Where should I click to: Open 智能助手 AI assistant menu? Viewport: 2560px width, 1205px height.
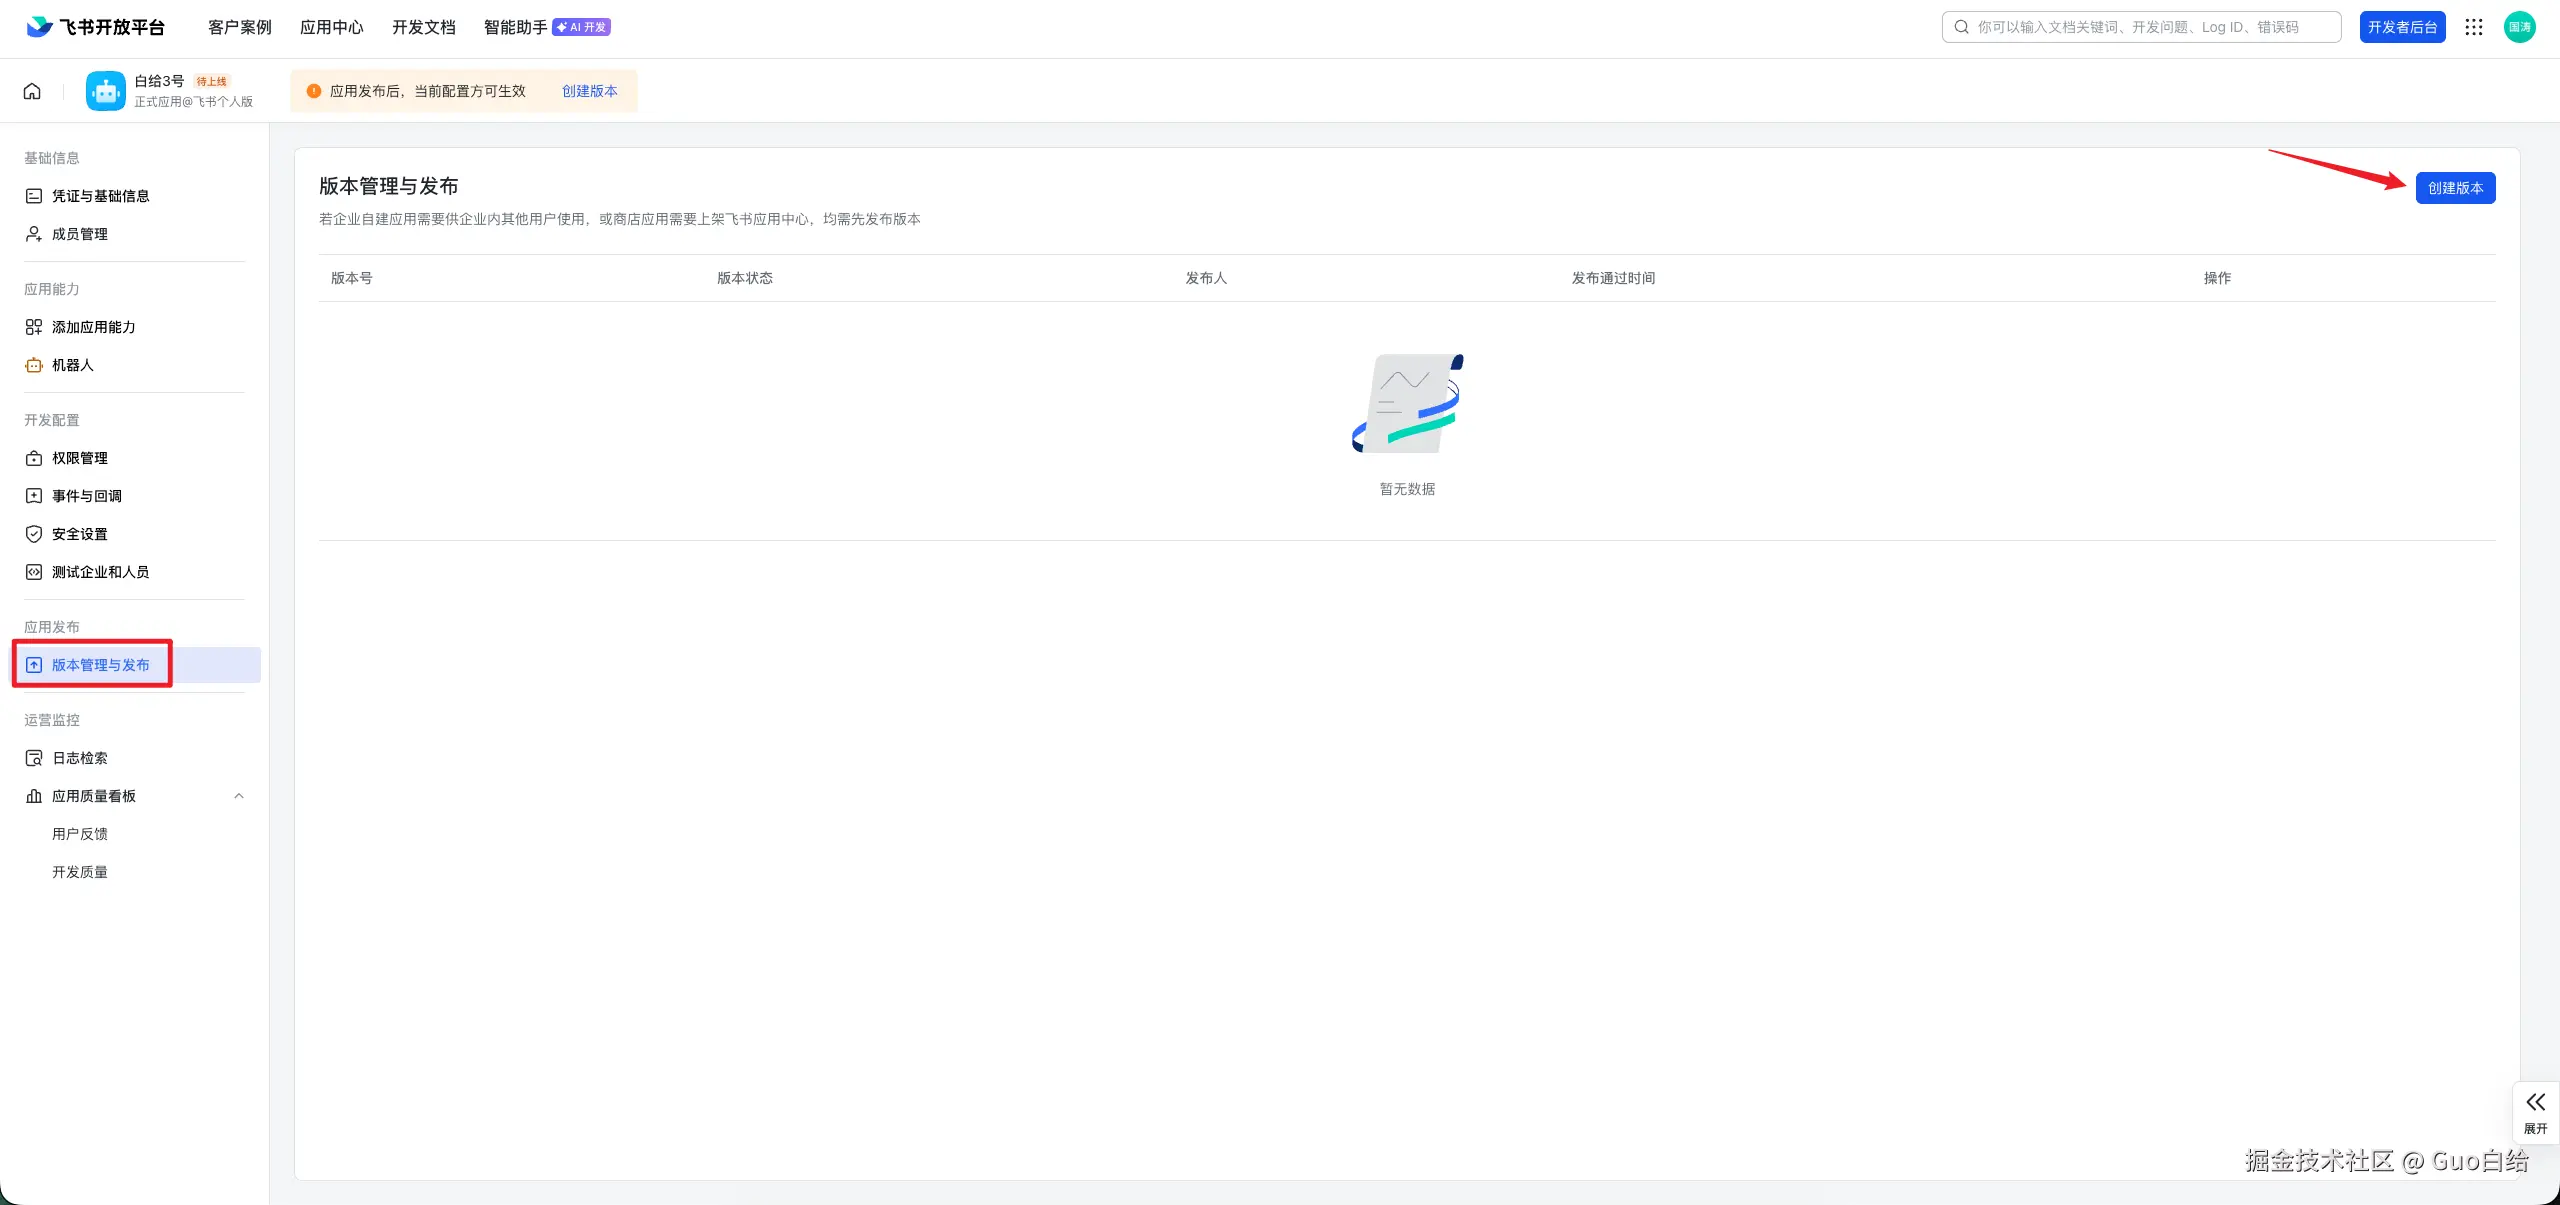pos(516,27)
